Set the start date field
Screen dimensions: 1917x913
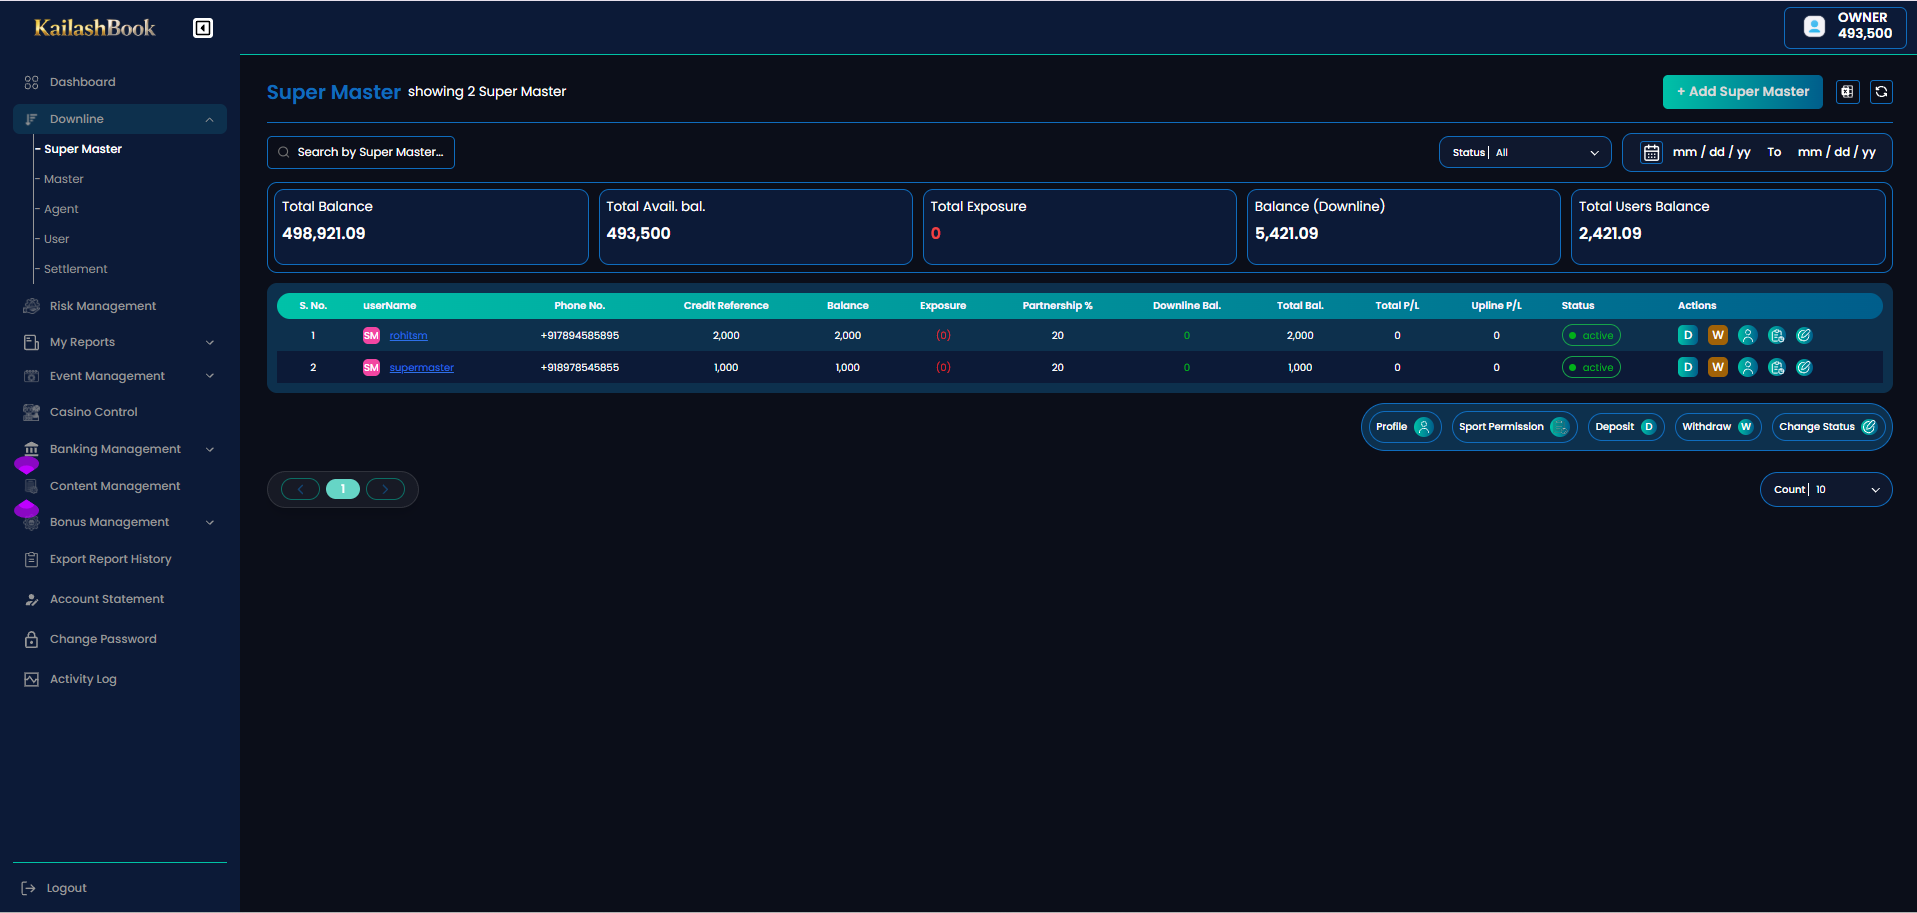[x=1711, y=152]
